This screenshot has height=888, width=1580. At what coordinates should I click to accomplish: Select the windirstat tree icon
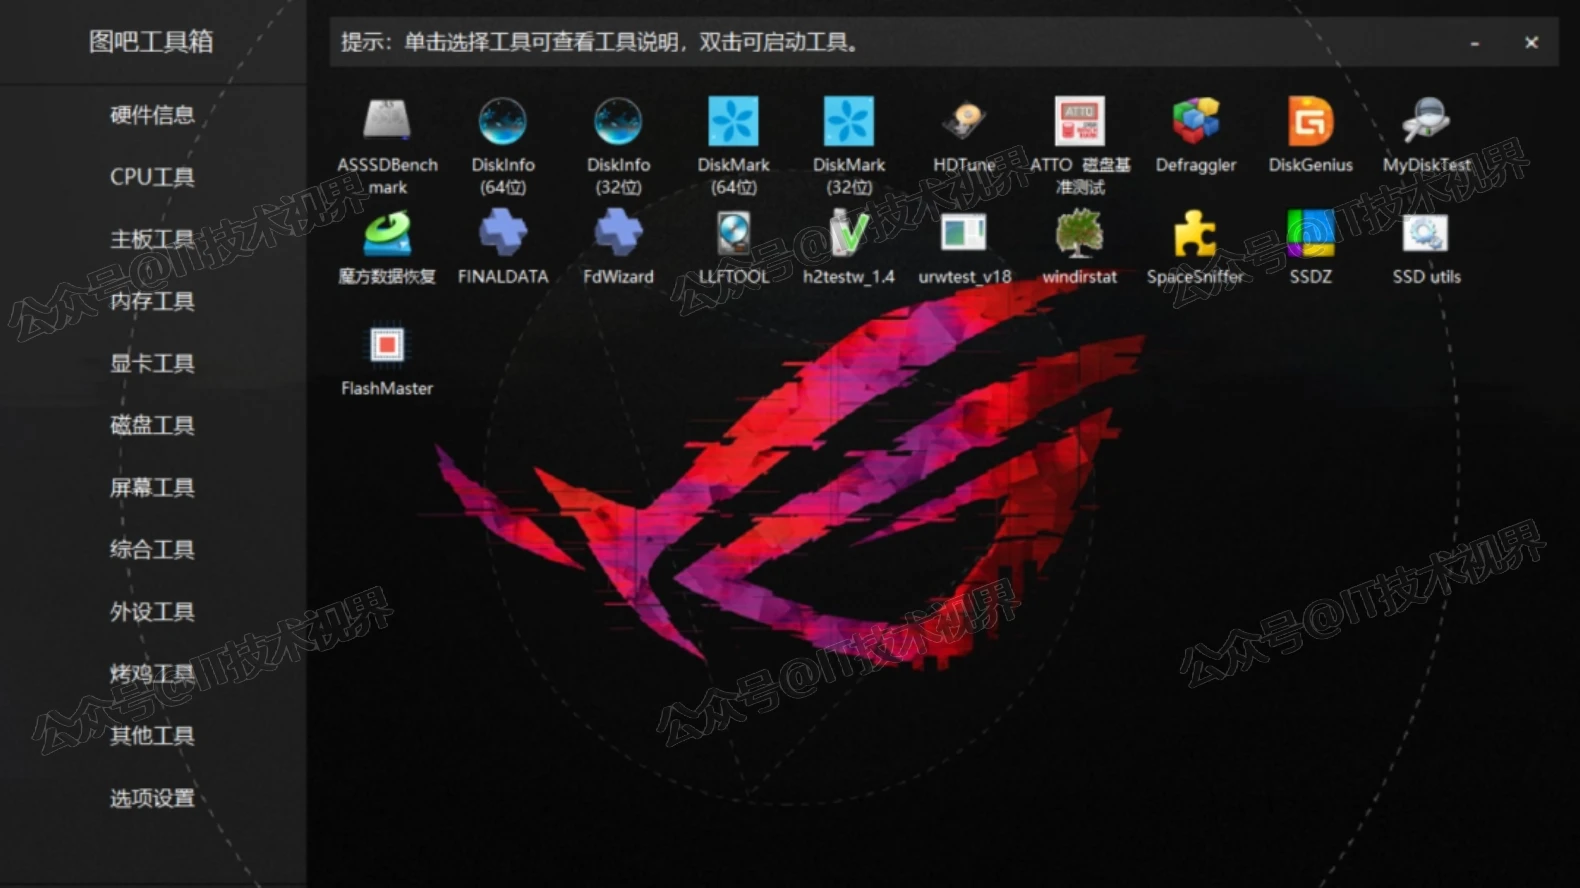tap(1080, 233)
